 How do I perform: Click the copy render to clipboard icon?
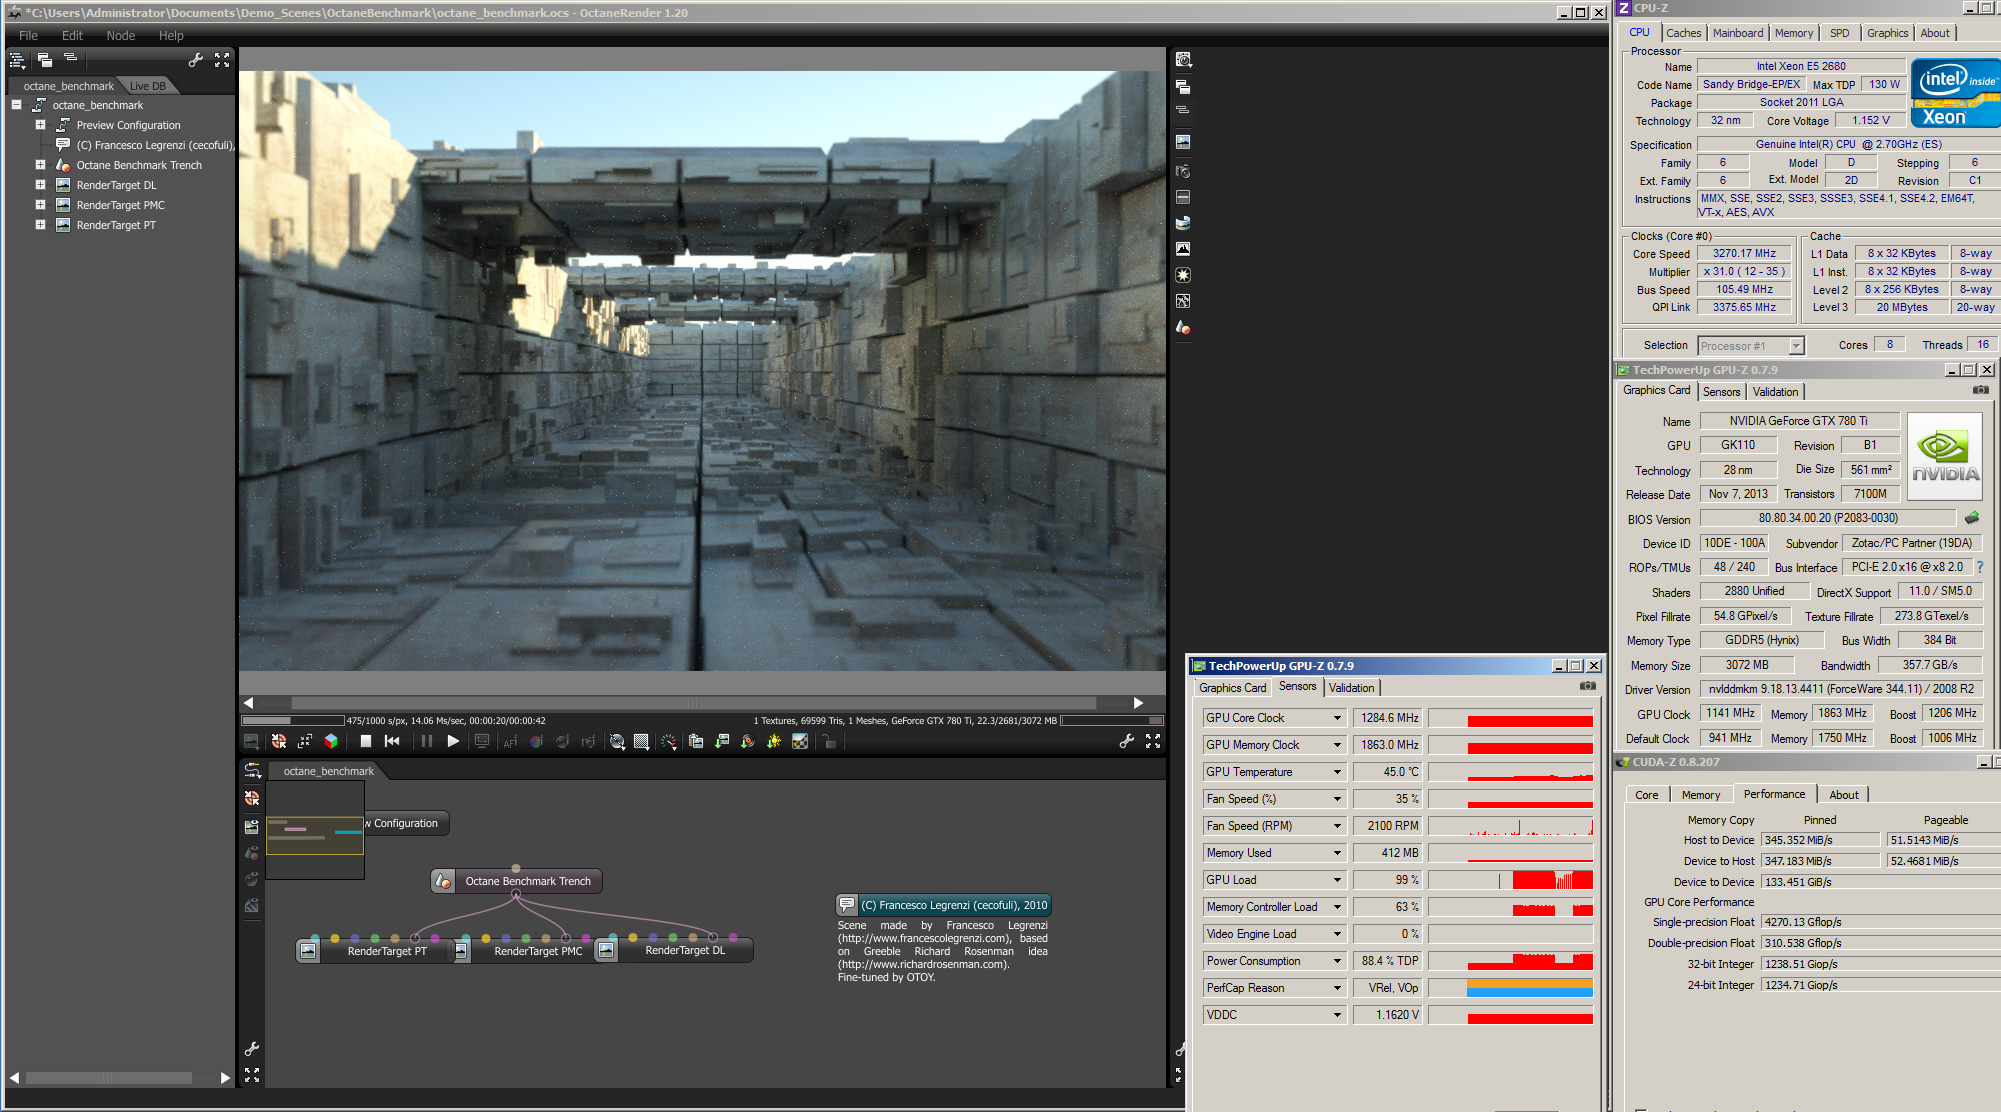696,741
